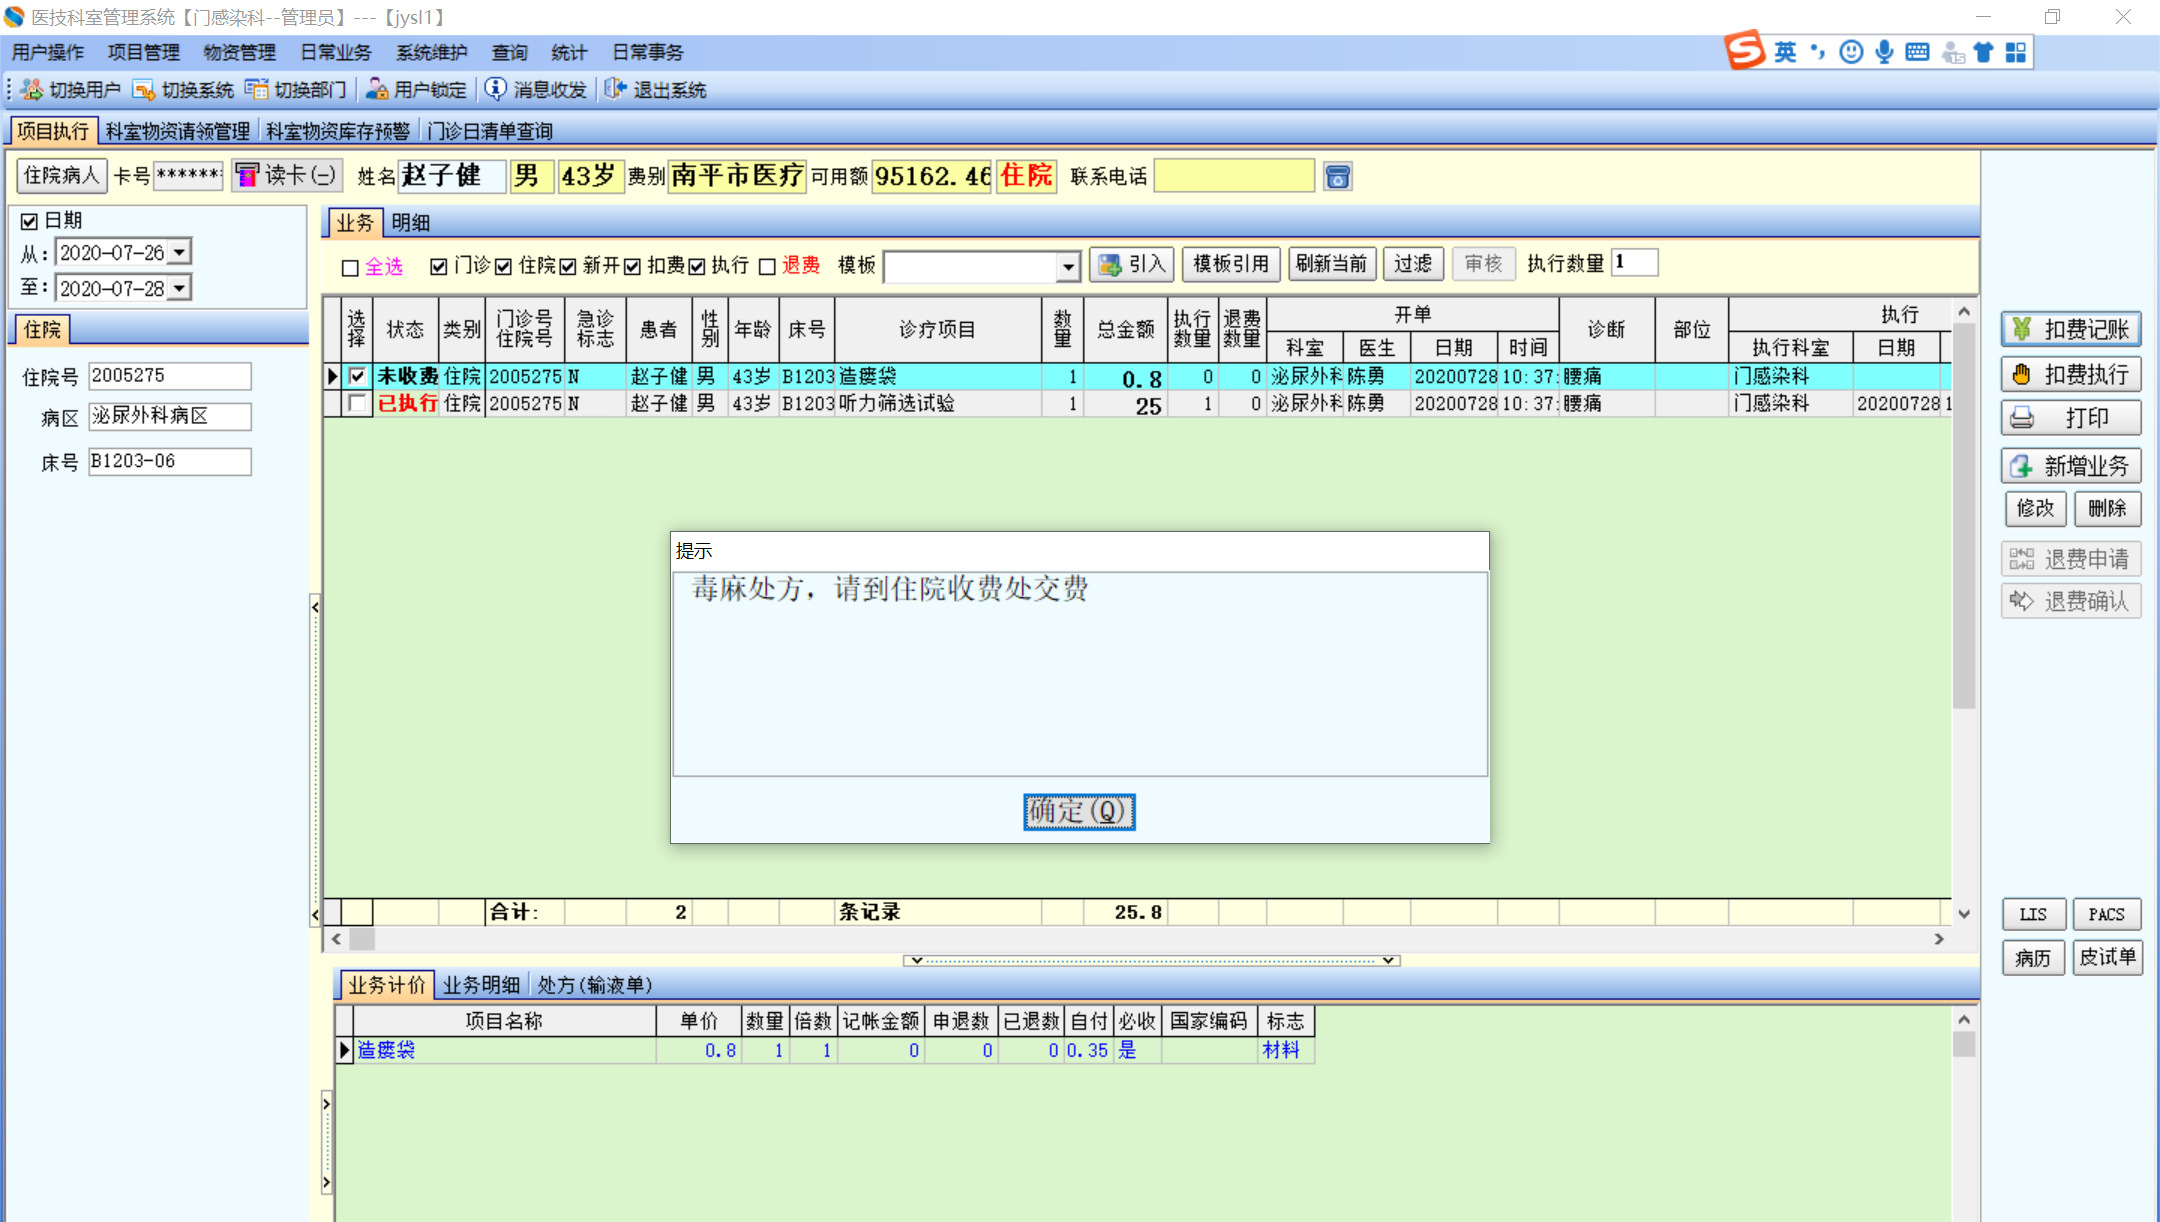2160x1222 pixels.
Task: Click the 扣费记账 button
Action: coord(2070,329)
